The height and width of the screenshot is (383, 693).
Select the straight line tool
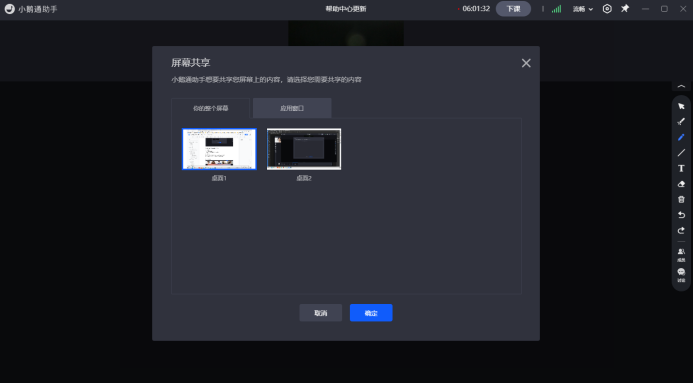click(681, 153)
